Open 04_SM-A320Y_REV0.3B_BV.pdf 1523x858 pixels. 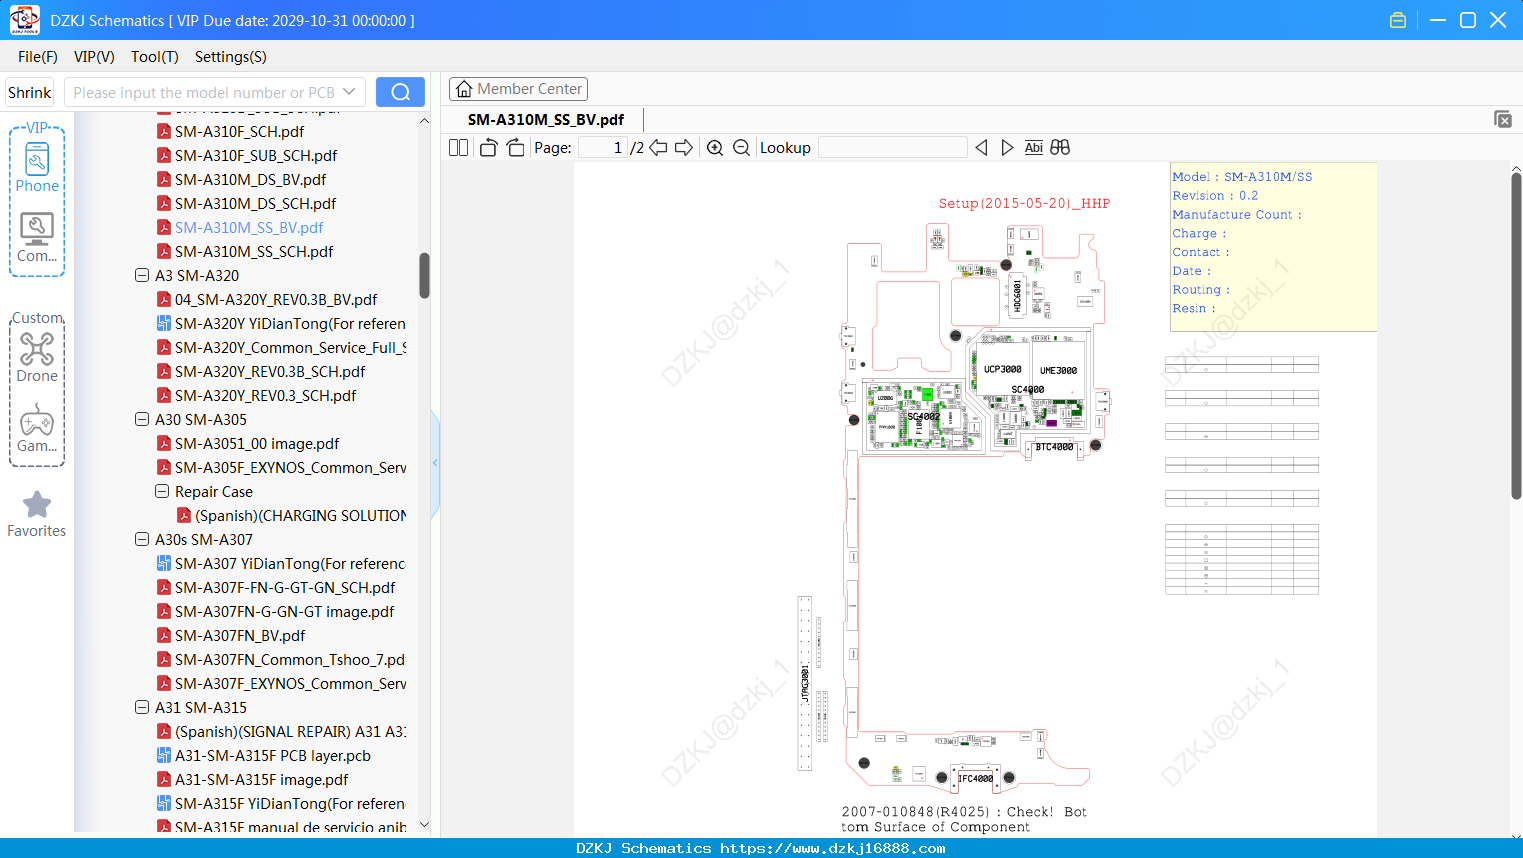pos(276,299)
